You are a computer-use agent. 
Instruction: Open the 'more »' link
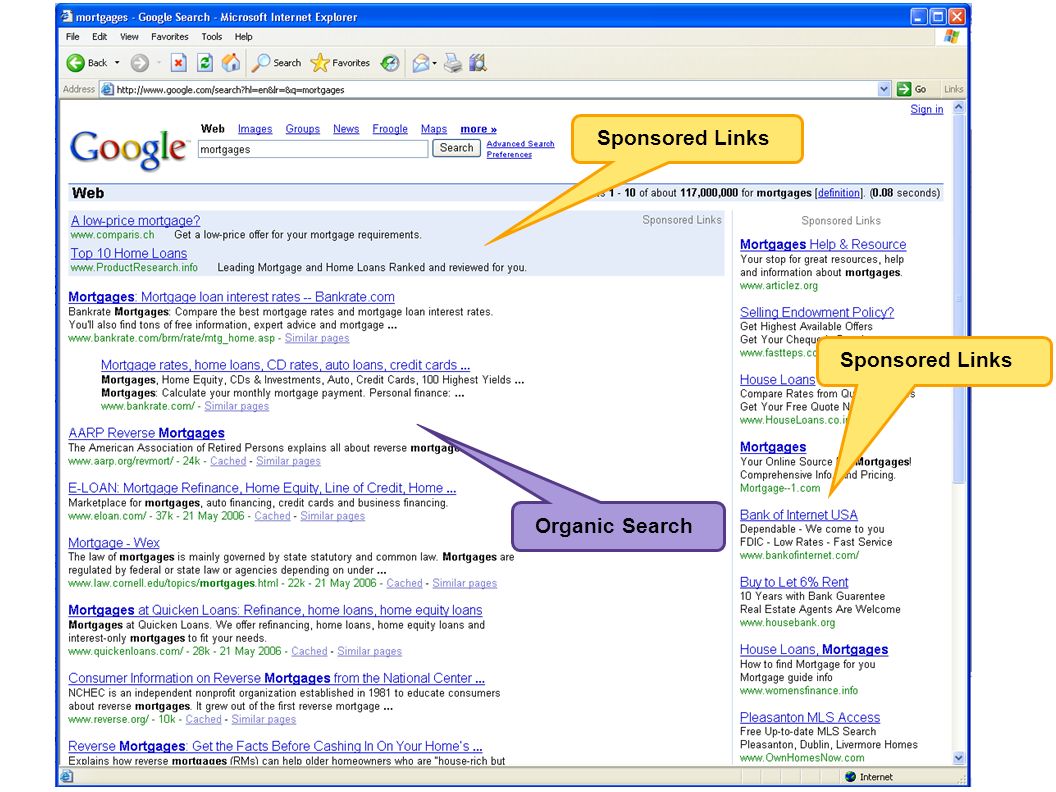(x=479, y=129)
